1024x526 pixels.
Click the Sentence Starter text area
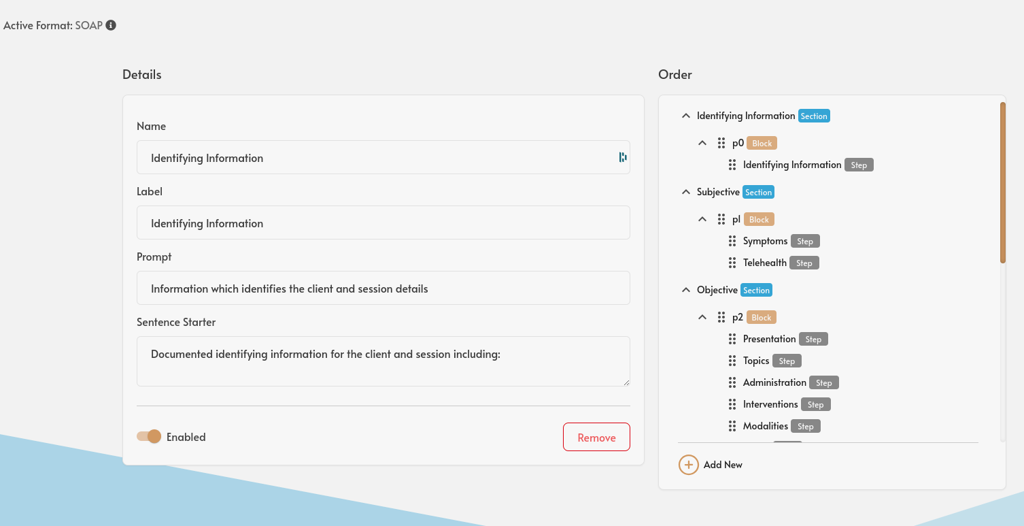tap(383, 361)
